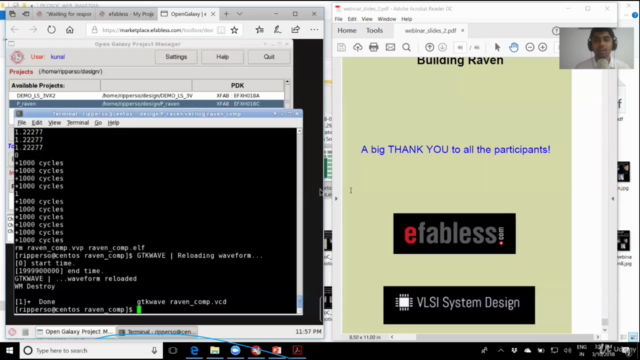Open Acrobat Edit menu

(352, 19)
